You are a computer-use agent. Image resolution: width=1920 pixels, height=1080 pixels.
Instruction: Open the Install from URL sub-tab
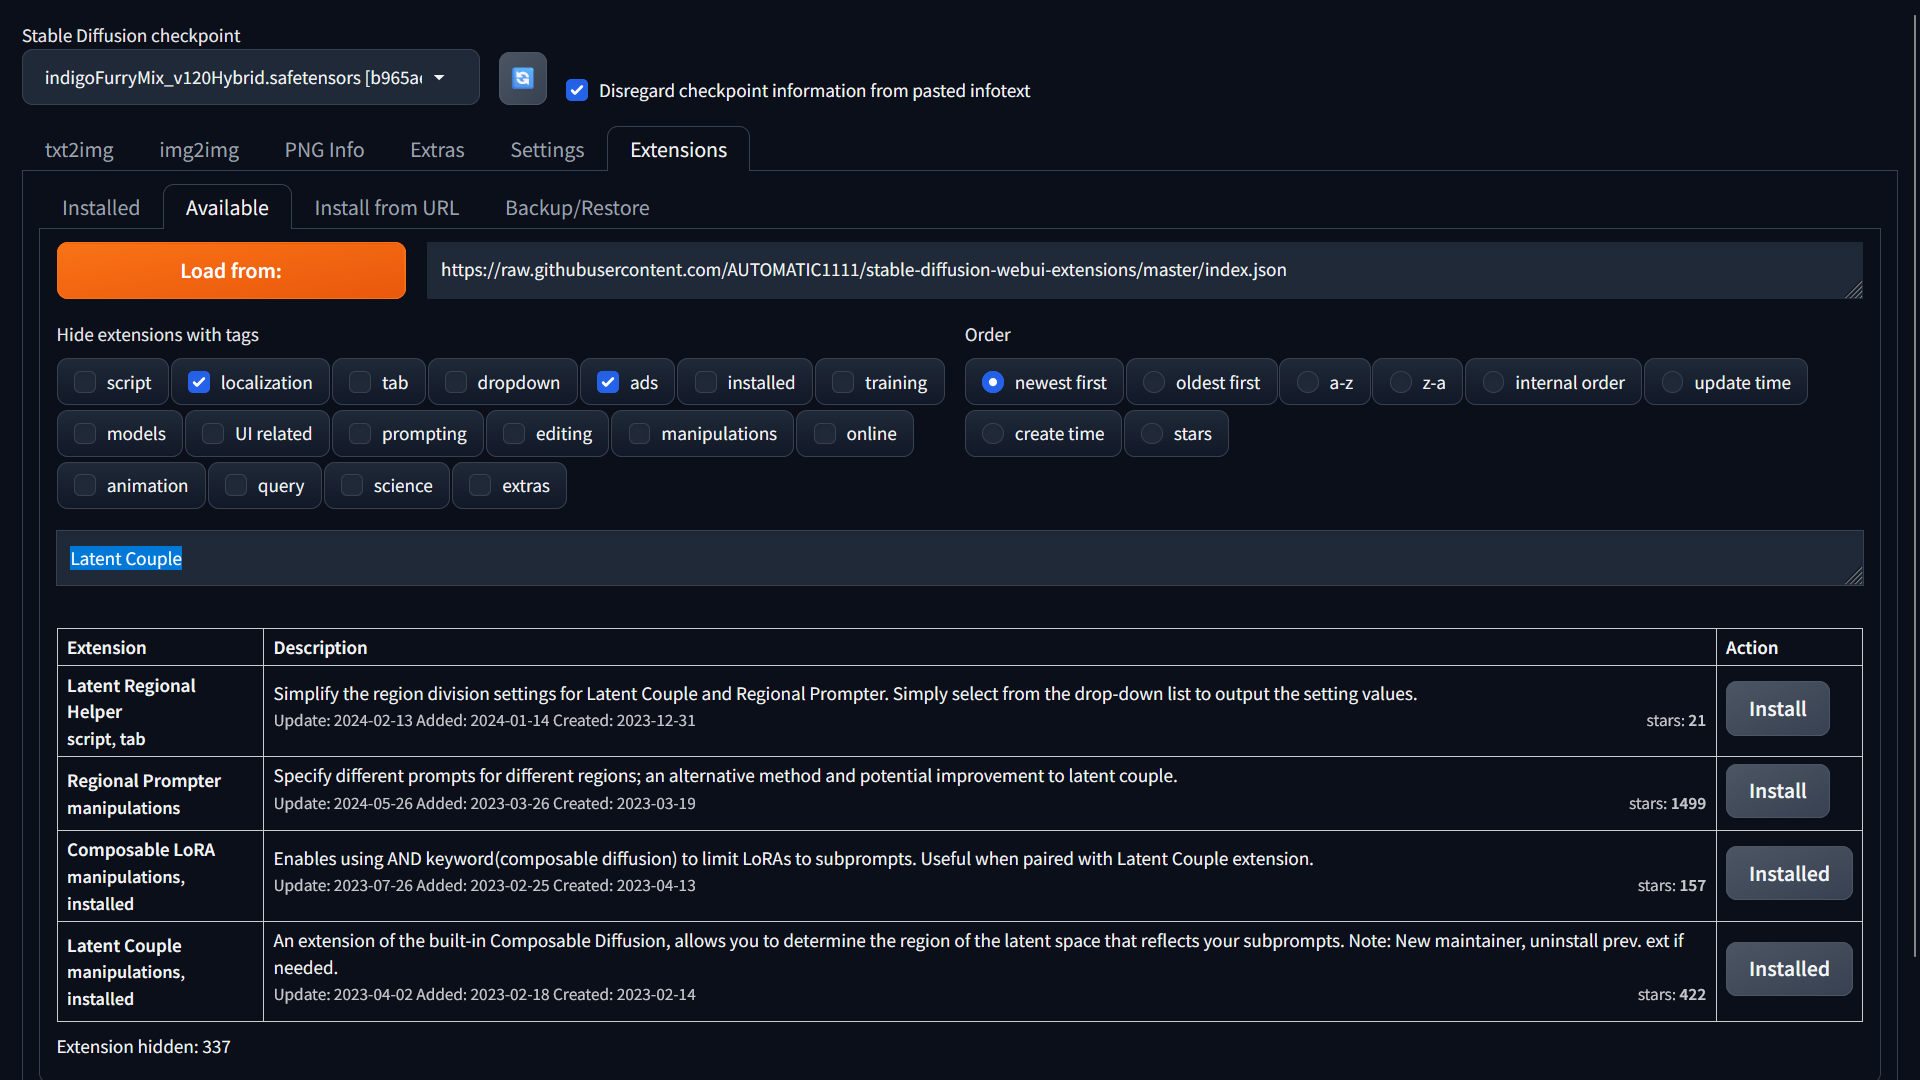[386, 208]
